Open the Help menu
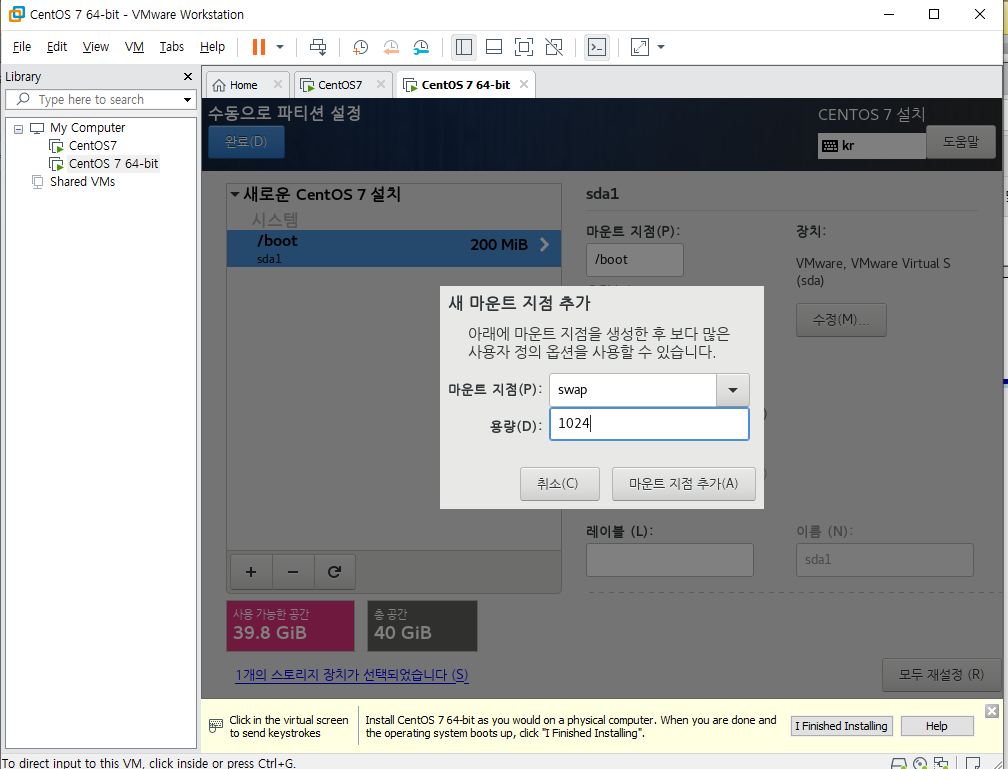 point(212,47)
